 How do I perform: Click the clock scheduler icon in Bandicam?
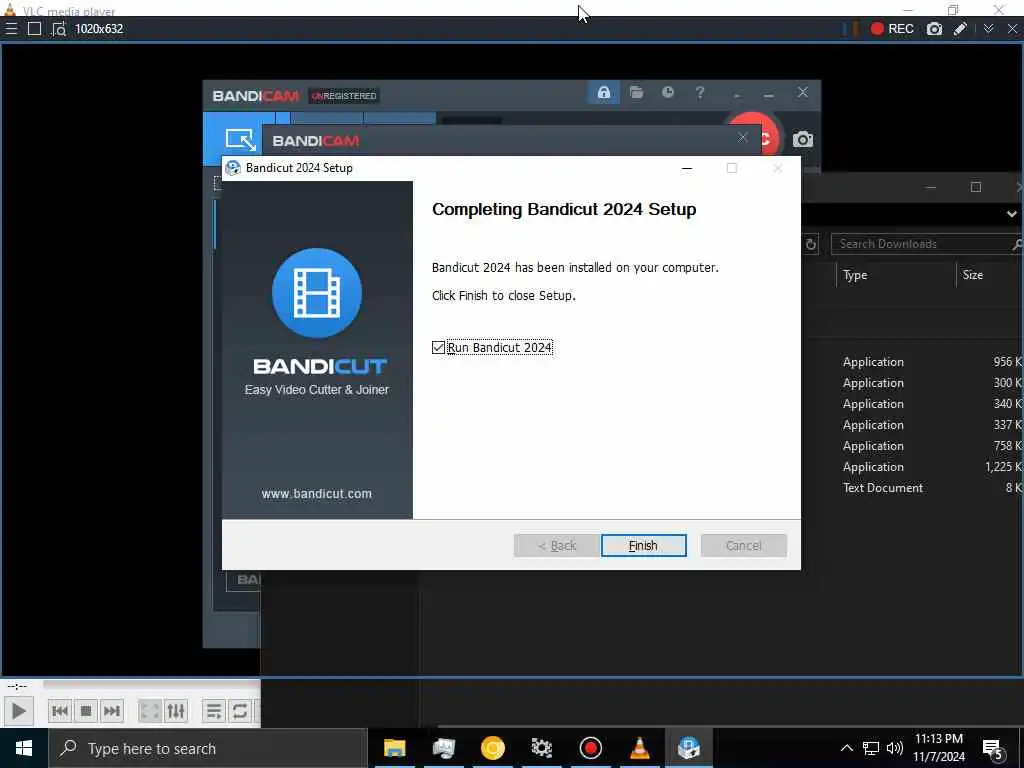[667, 93]
